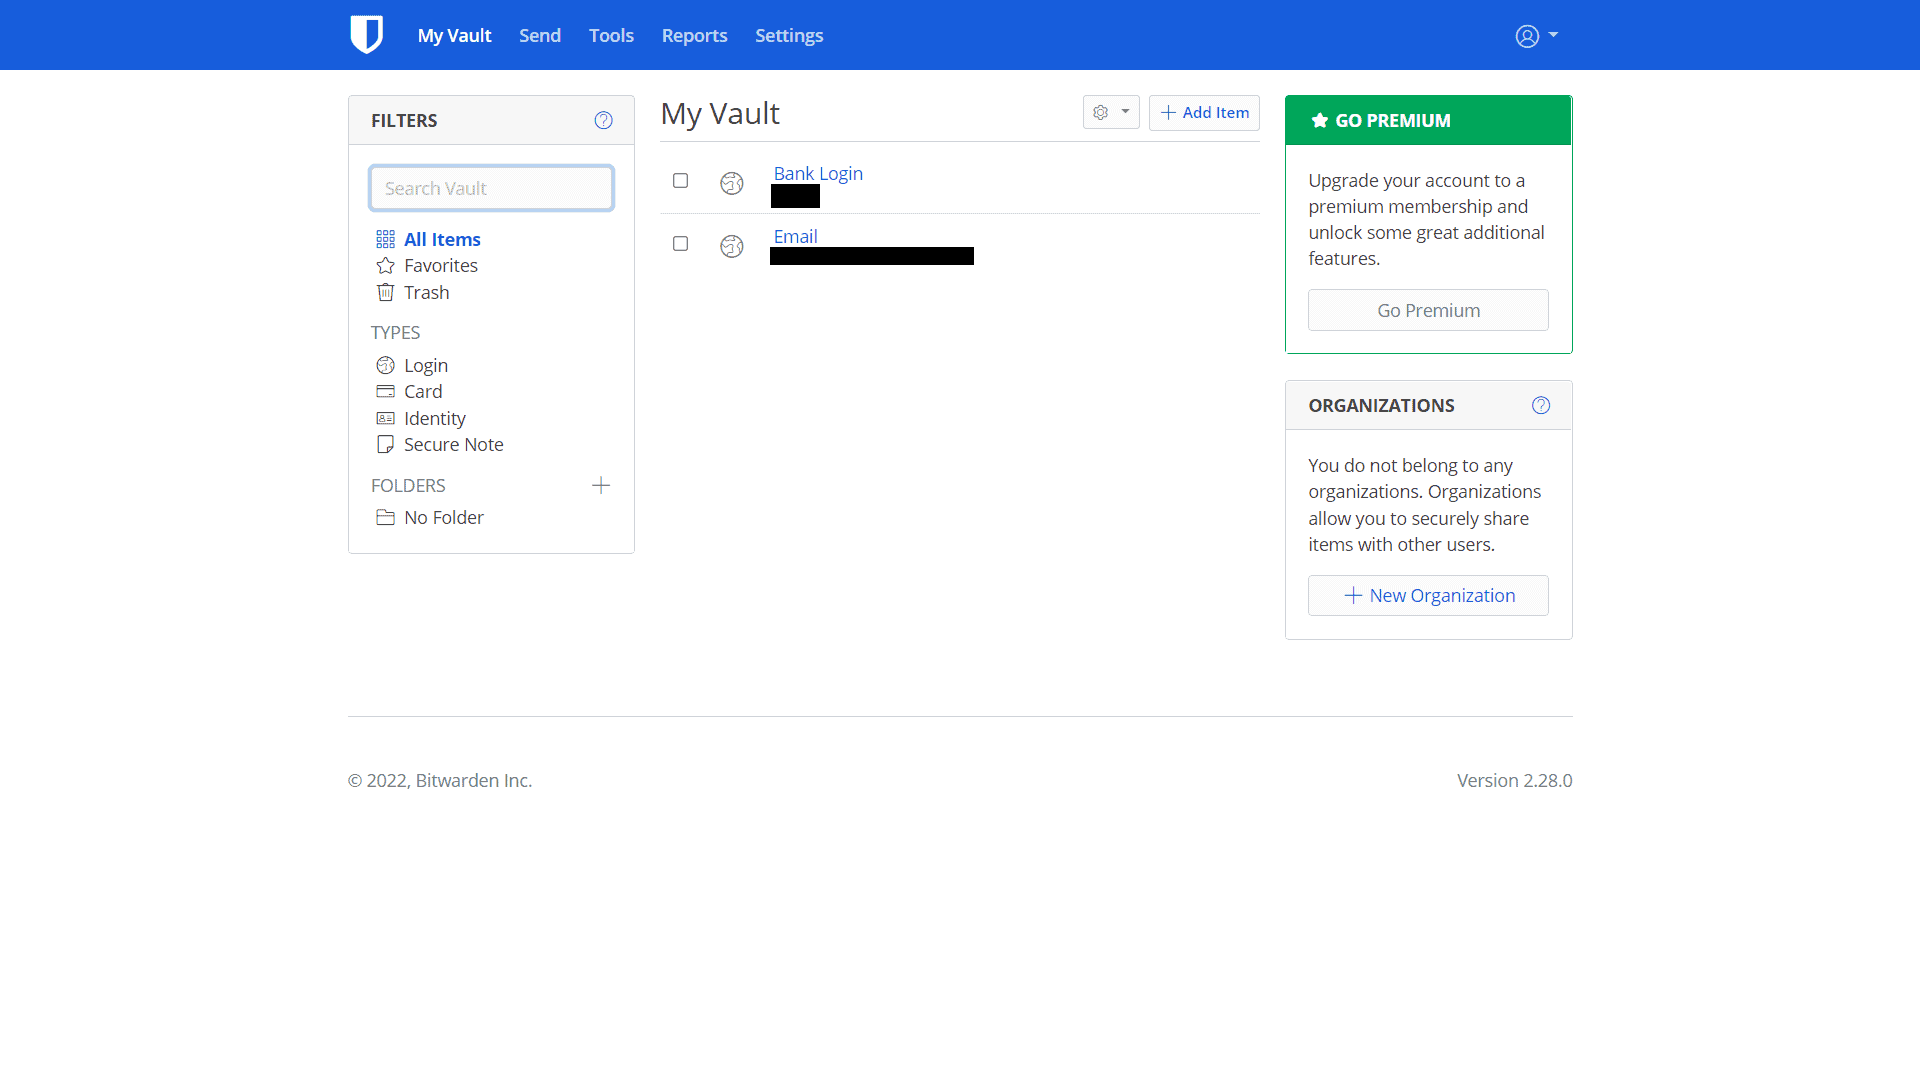Click the GO PREMIUM star header
Image resolution: width=1920 pixels, height=1080 pixels.
1428,120
